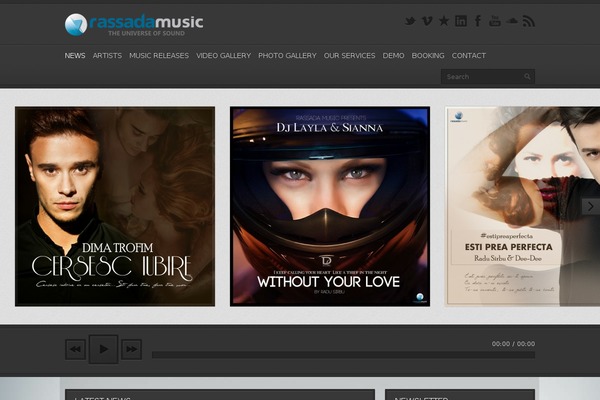
Task: Go to the News menu item
Action: tap(75, 56)
